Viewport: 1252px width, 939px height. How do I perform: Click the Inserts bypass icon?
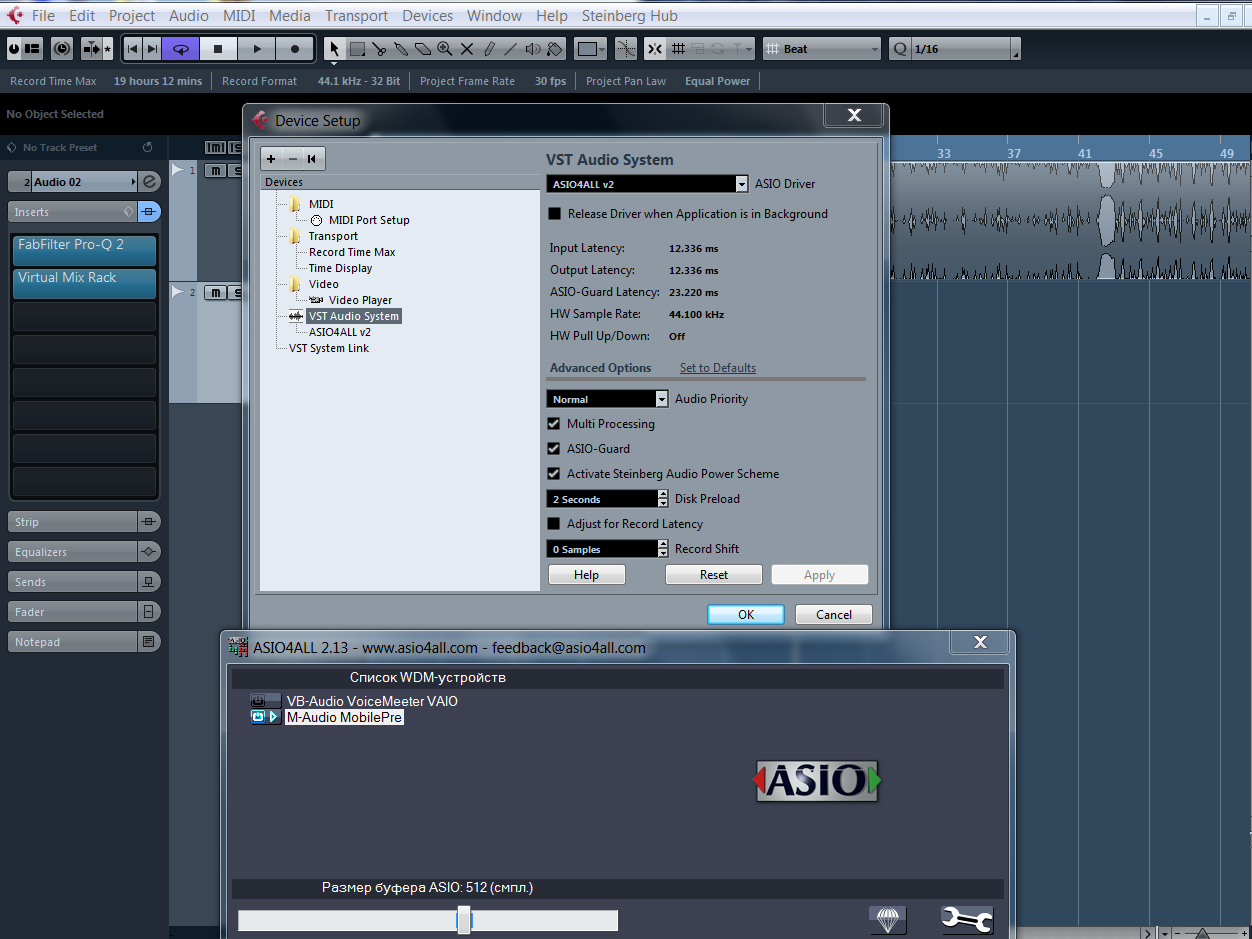[148, 212]
